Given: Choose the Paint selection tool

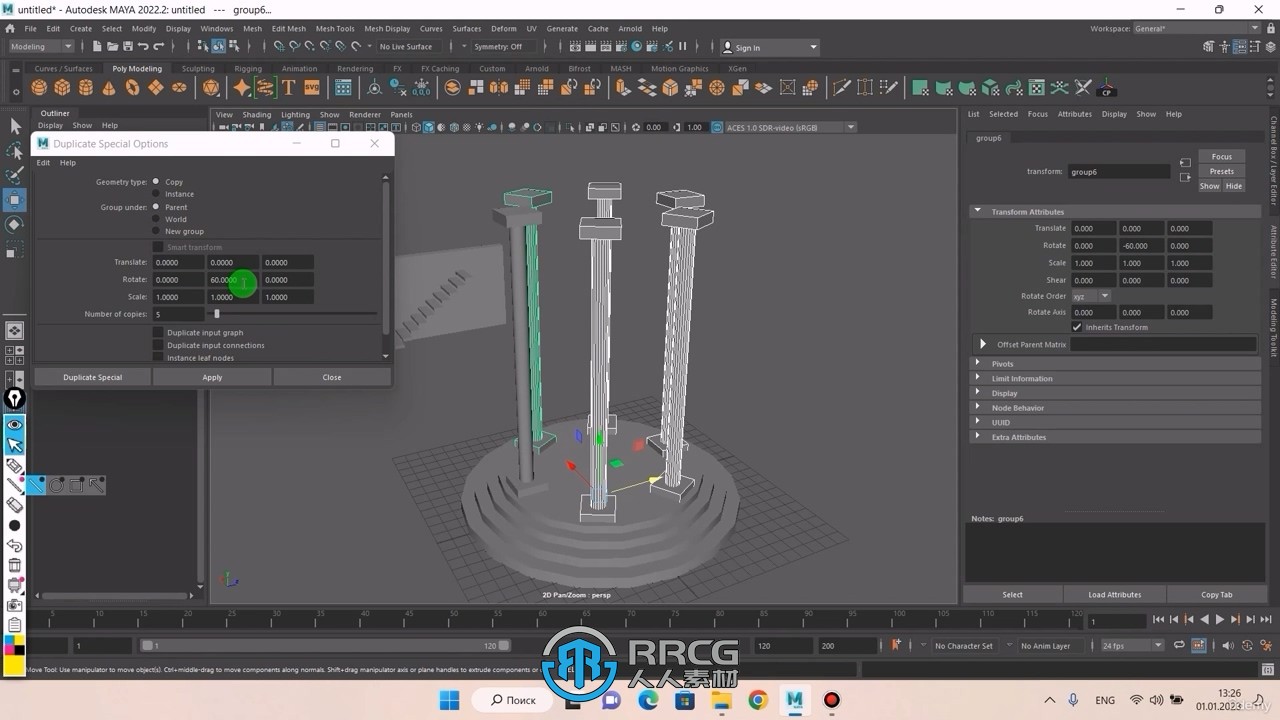Looking at the screenshot, I should click(15, 175).
